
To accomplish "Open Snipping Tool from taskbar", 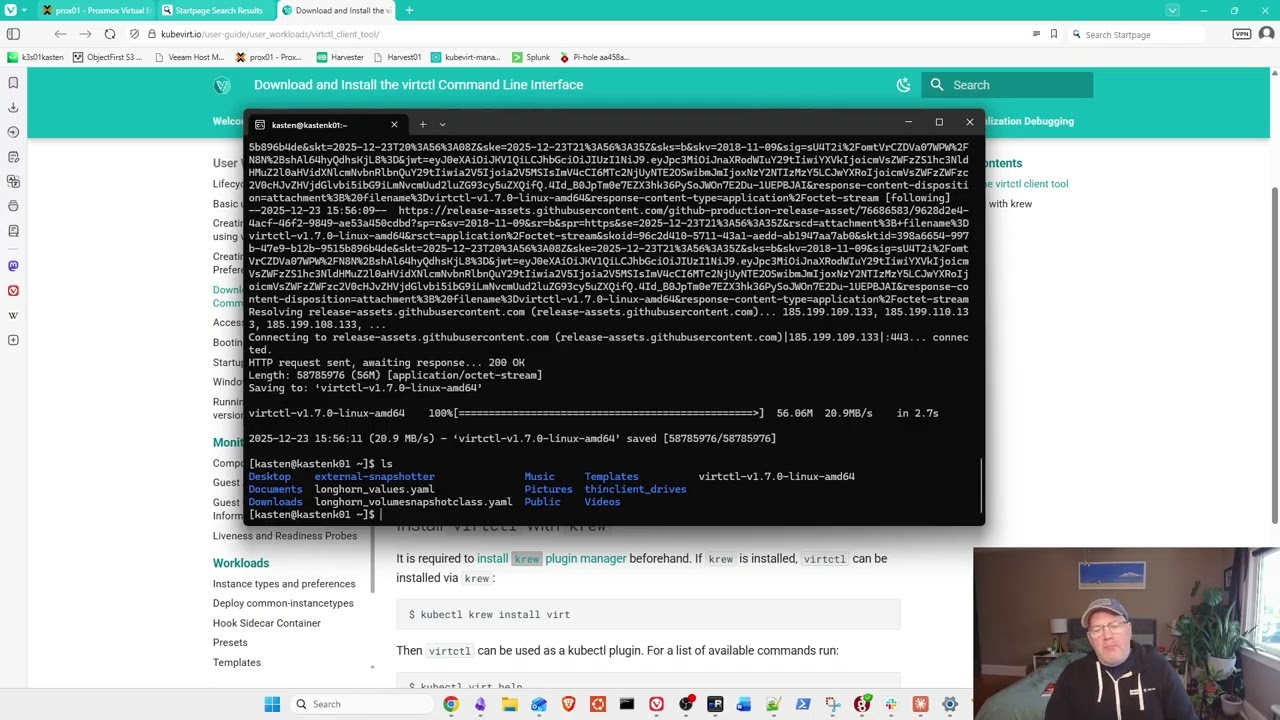I will (832, 704).
